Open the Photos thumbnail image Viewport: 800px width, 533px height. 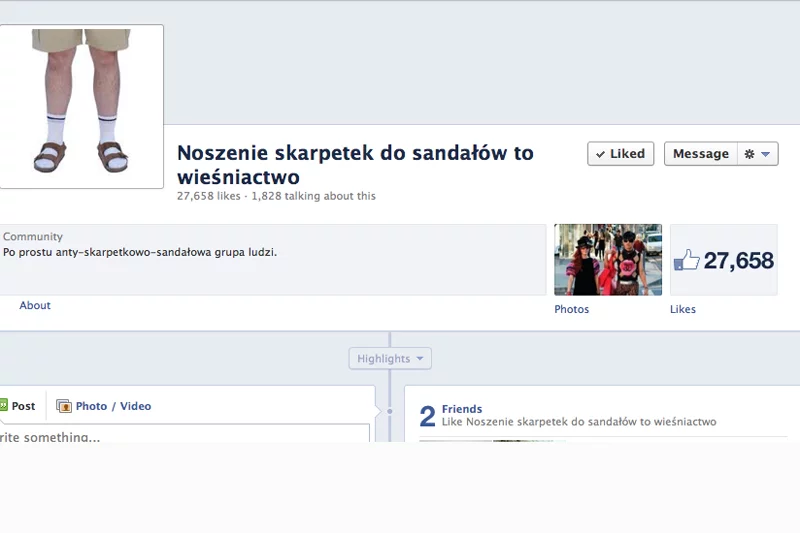(x=608, y=260)
